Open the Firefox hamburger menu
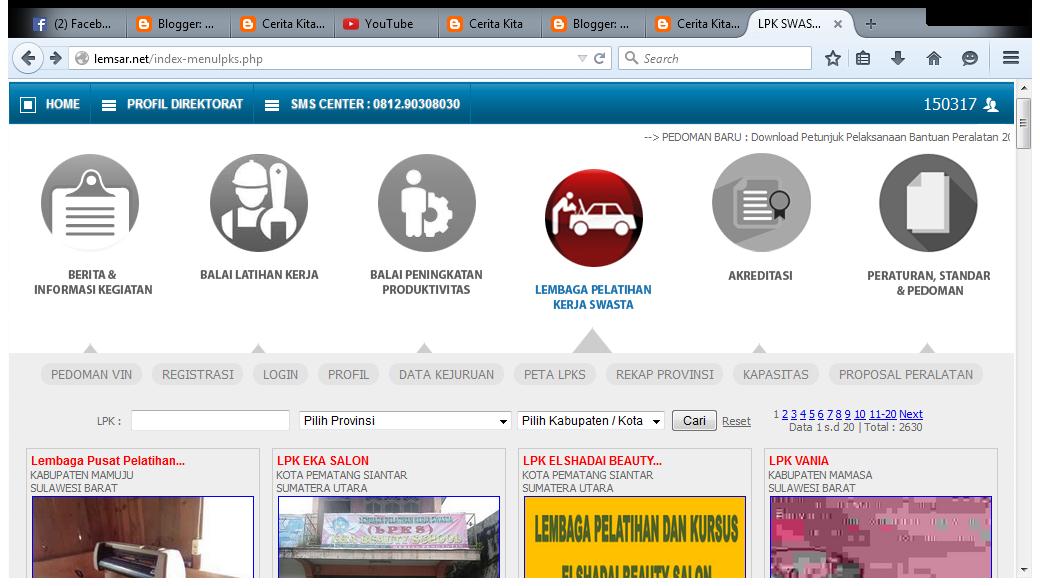Viewport: 1040px width, 586px height. pyautogui.click(x=1010, y=58)
